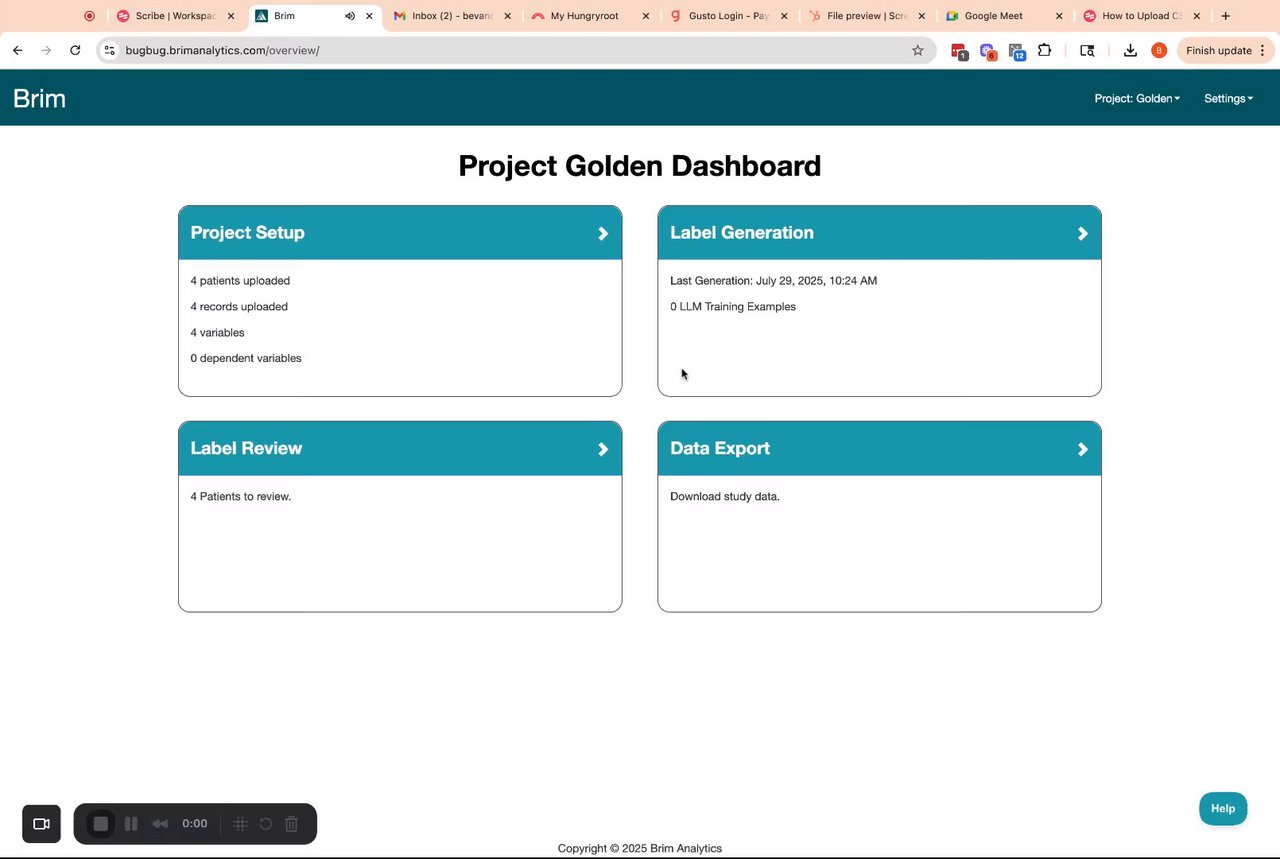Open the Label Generation arrow
Viewport: 1280px width, 859px height.
tap(1083, 233)
